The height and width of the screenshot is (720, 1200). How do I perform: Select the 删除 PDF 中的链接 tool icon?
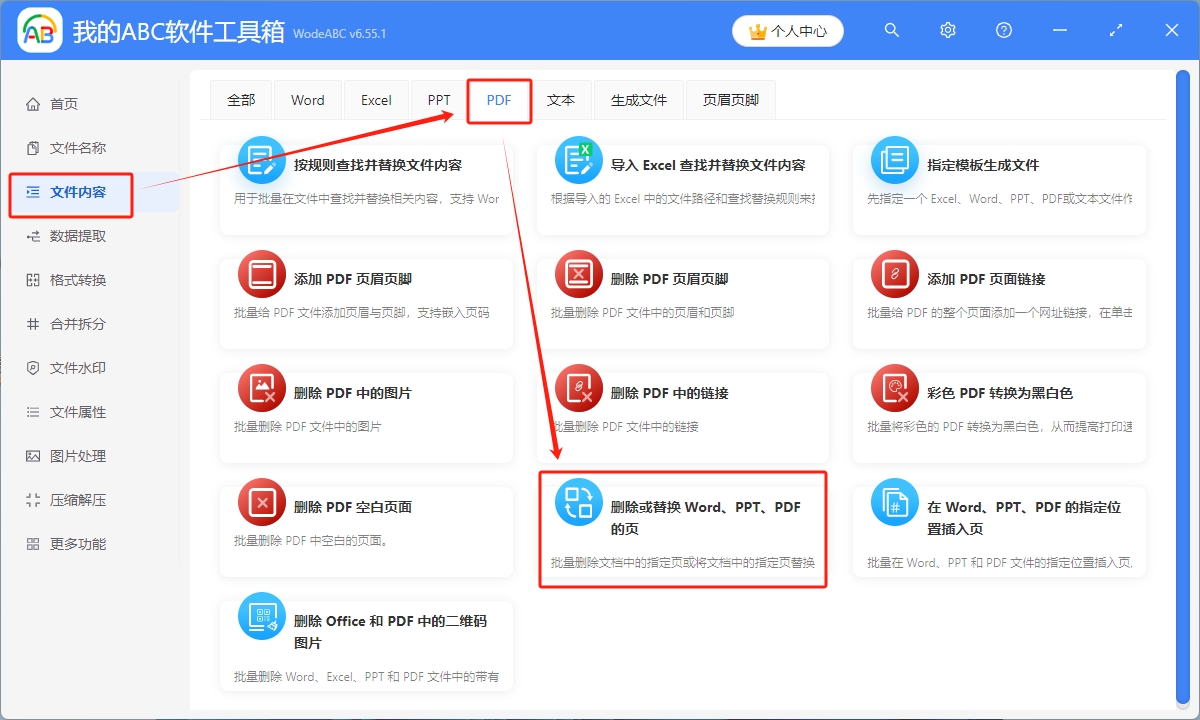[578, 390]
